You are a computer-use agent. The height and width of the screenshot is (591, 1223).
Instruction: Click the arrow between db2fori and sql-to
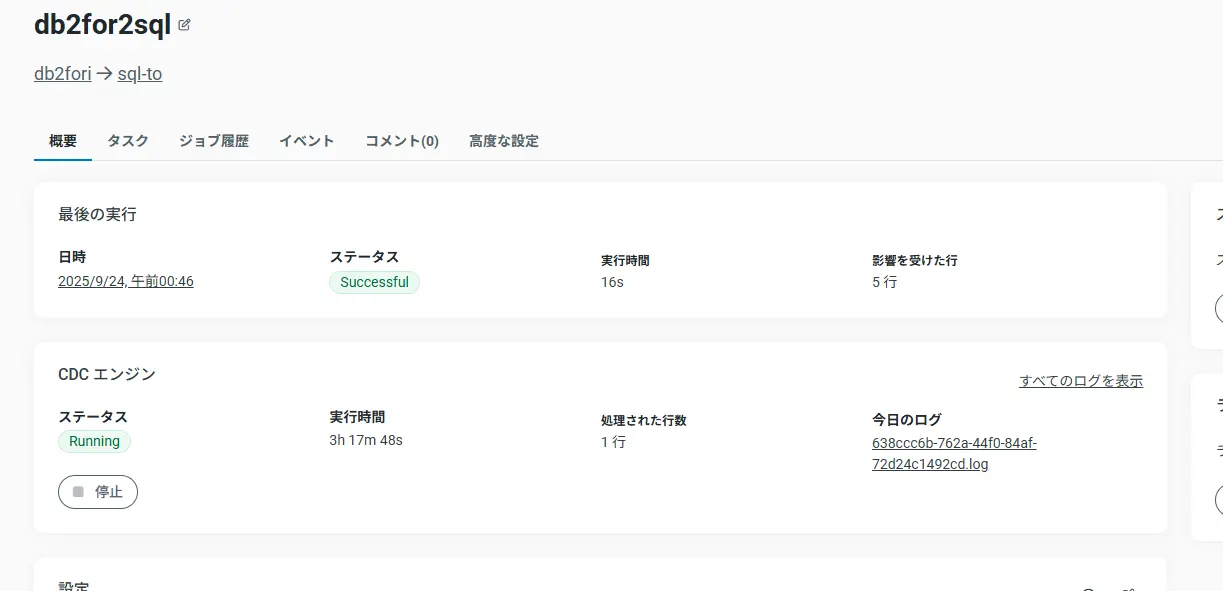pos(104,74)
